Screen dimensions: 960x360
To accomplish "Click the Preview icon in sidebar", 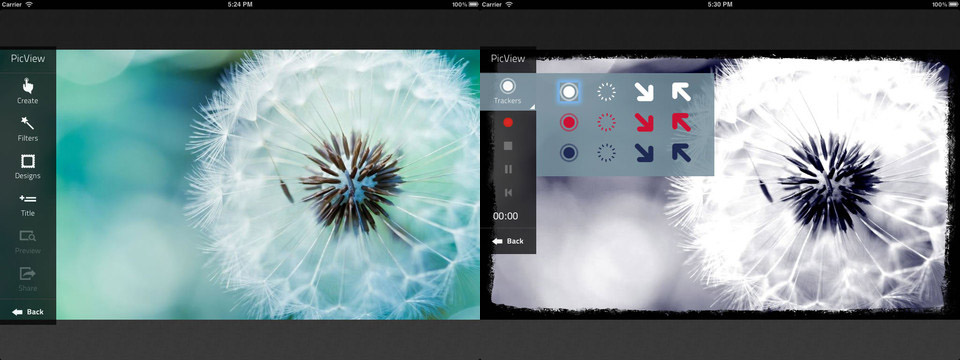I will click(x=28, y=236).
